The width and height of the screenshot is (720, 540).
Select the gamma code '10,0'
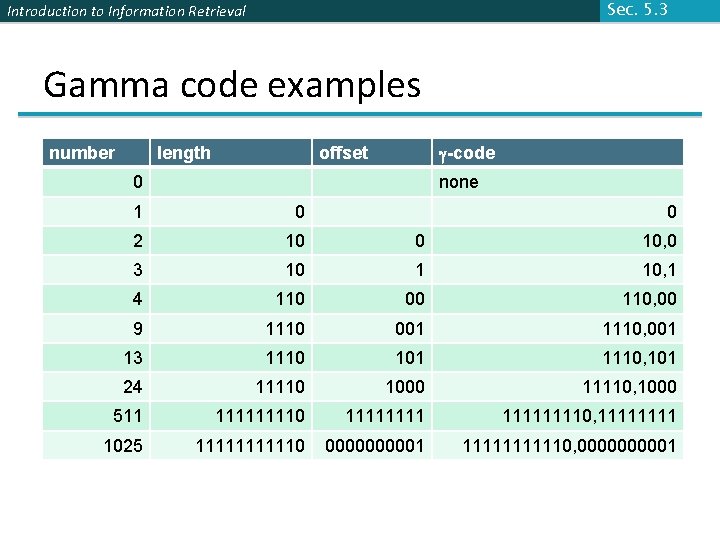click(558, 241)
